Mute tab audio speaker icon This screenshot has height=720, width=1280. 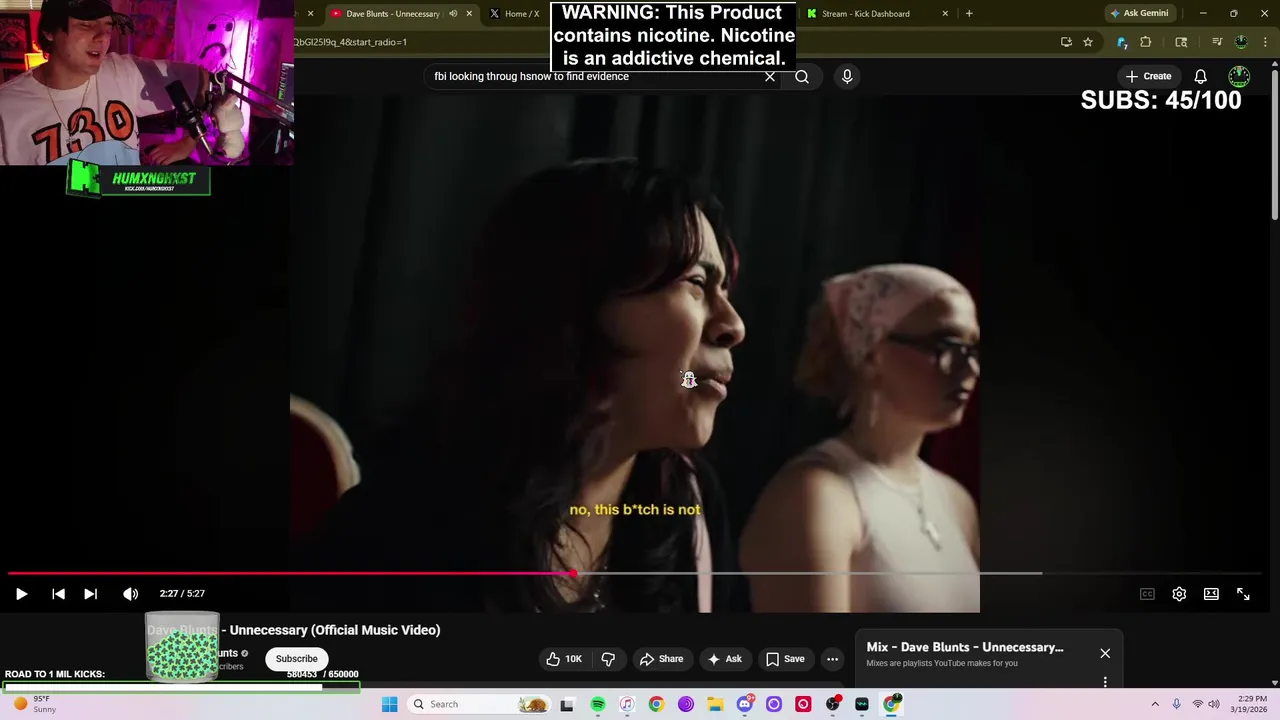tap(453, 14)
